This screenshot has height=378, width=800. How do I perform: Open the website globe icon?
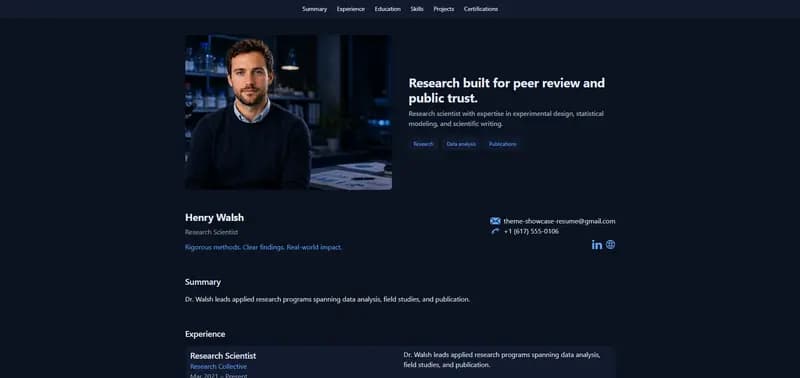[x=610, y=244]
